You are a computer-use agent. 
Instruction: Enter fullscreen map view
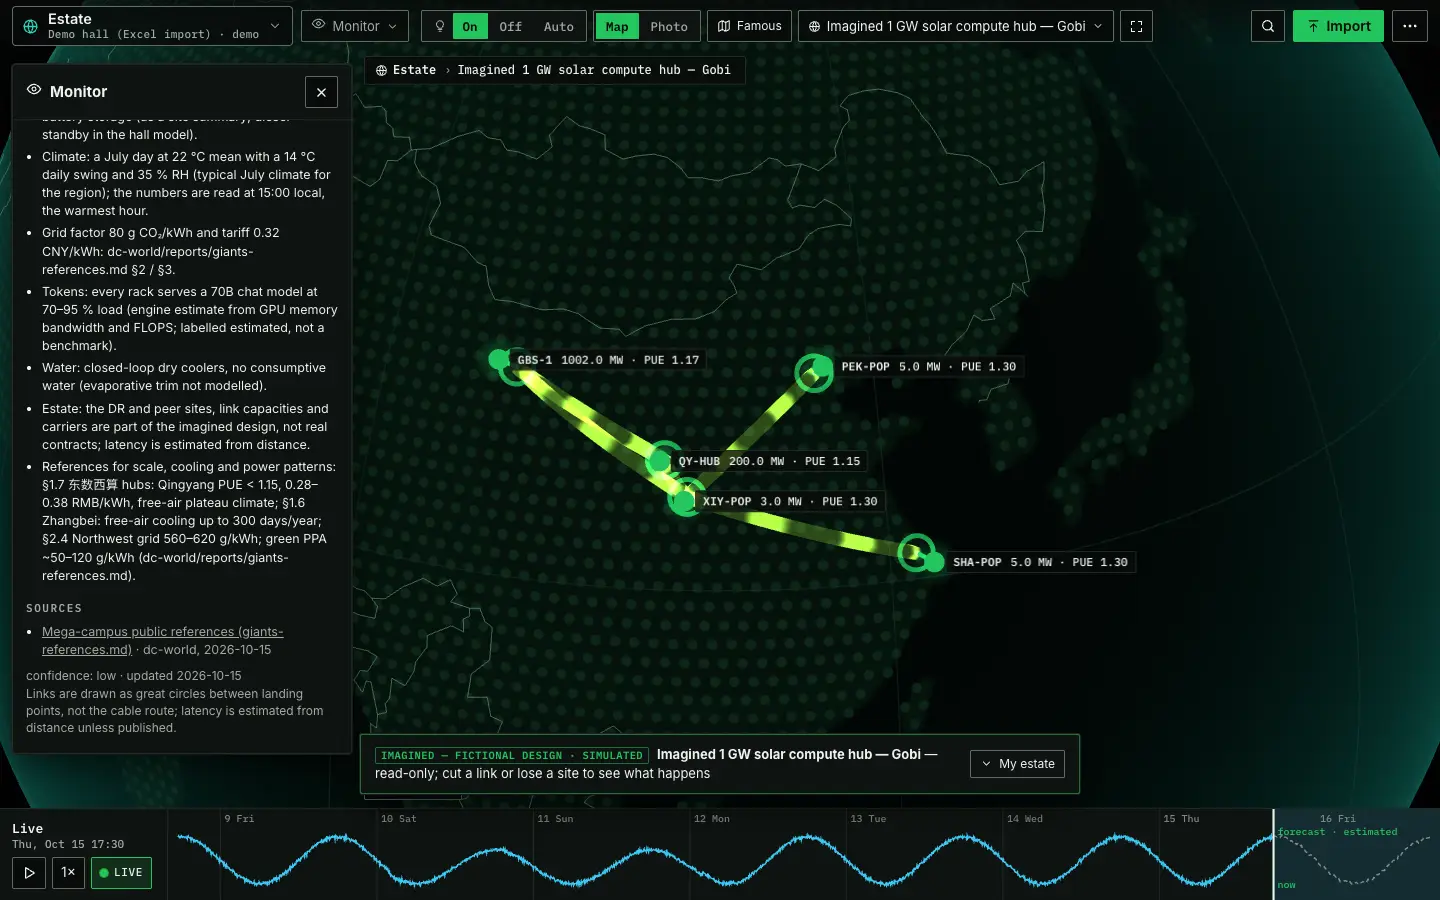point(1136,26)
